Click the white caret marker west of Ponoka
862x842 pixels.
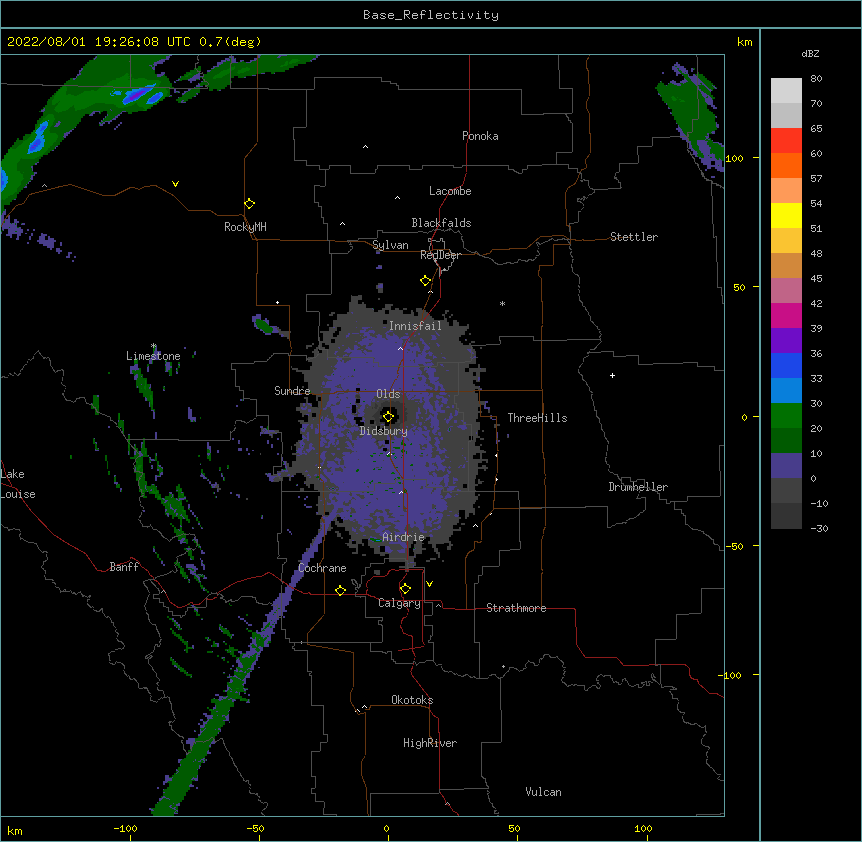[366, 147]
